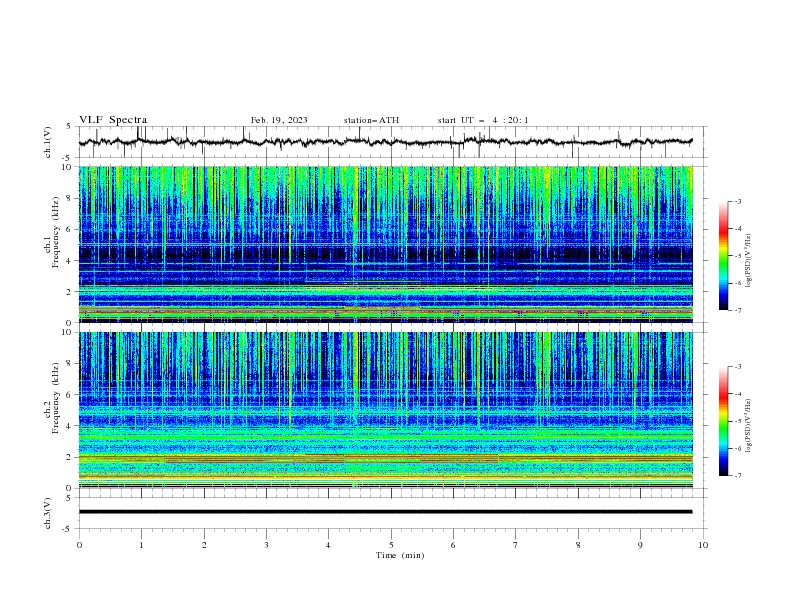Click the time-axis tick label '10'
Image resolution: width=792 pixels, height=612 pixels.
pos(703,545)
